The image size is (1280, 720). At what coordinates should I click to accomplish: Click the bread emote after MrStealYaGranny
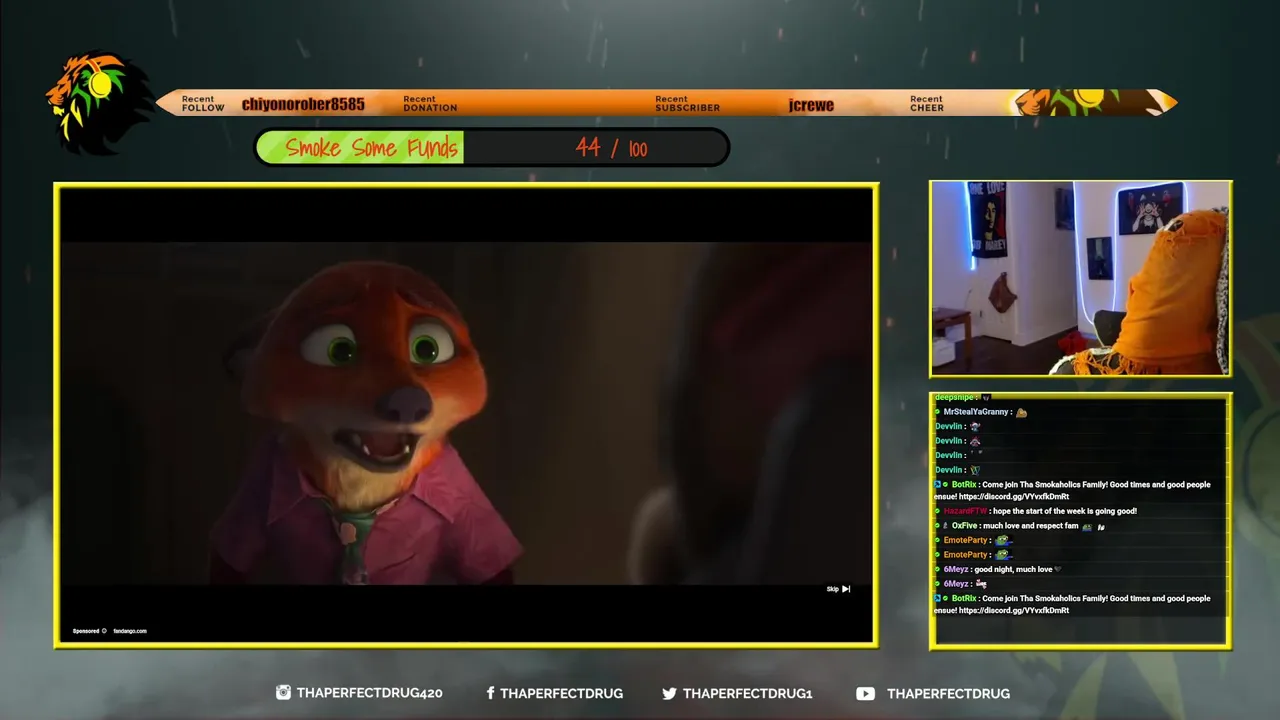[x=1021, y=412]
